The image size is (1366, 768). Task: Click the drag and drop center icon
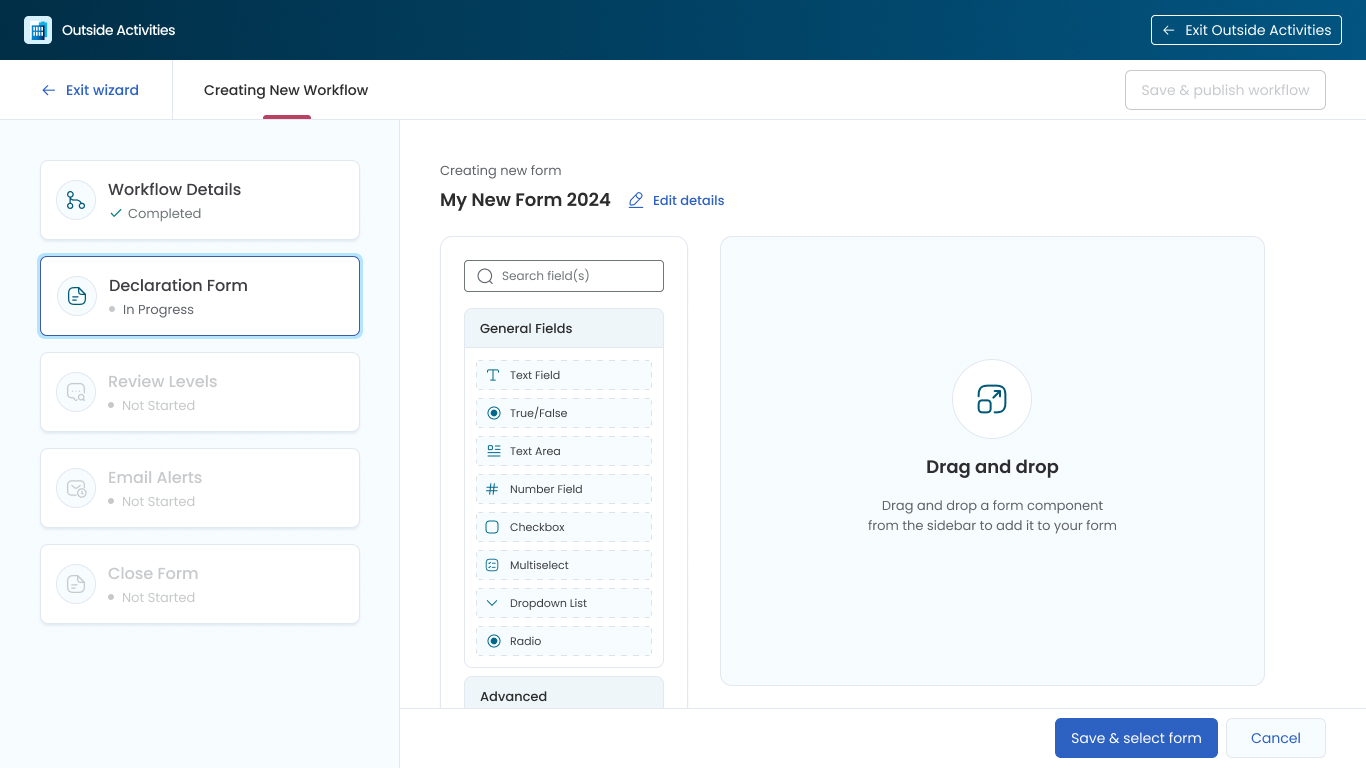click(x=991, y=399)
